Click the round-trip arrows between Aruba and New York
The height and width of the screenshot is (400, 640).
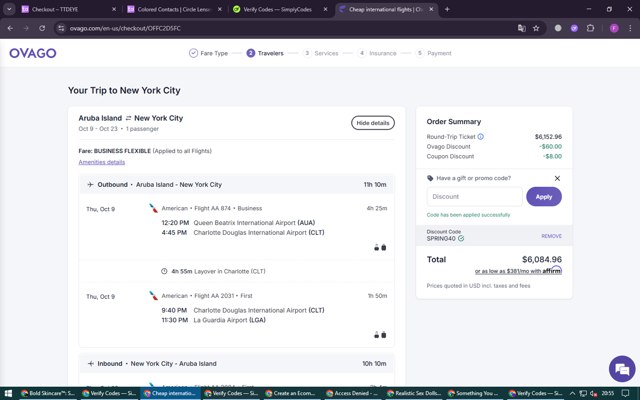pos(128,118)
